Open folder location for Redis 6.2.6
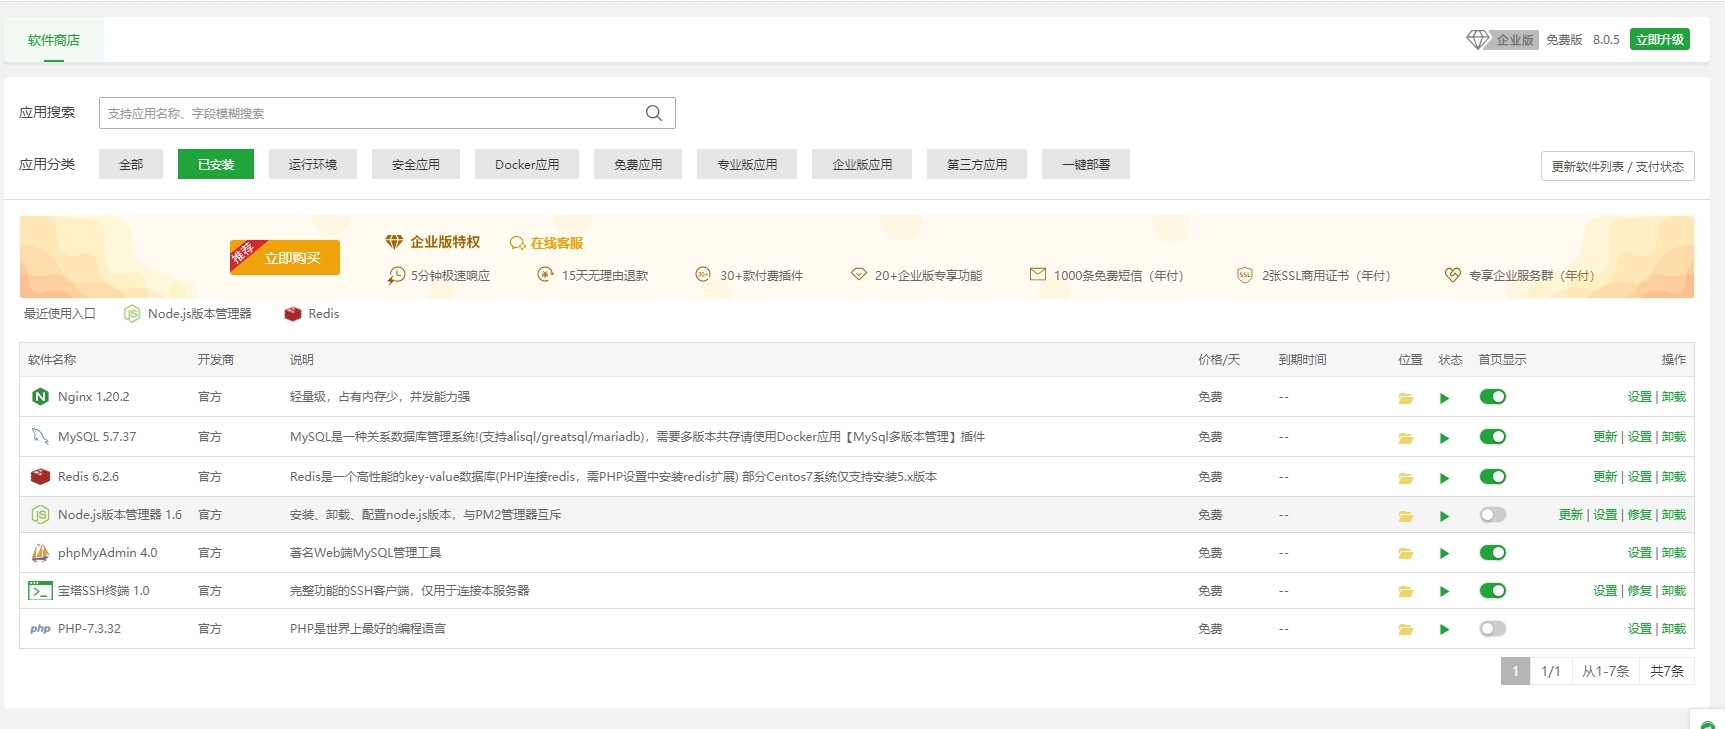 point(1405,478)
